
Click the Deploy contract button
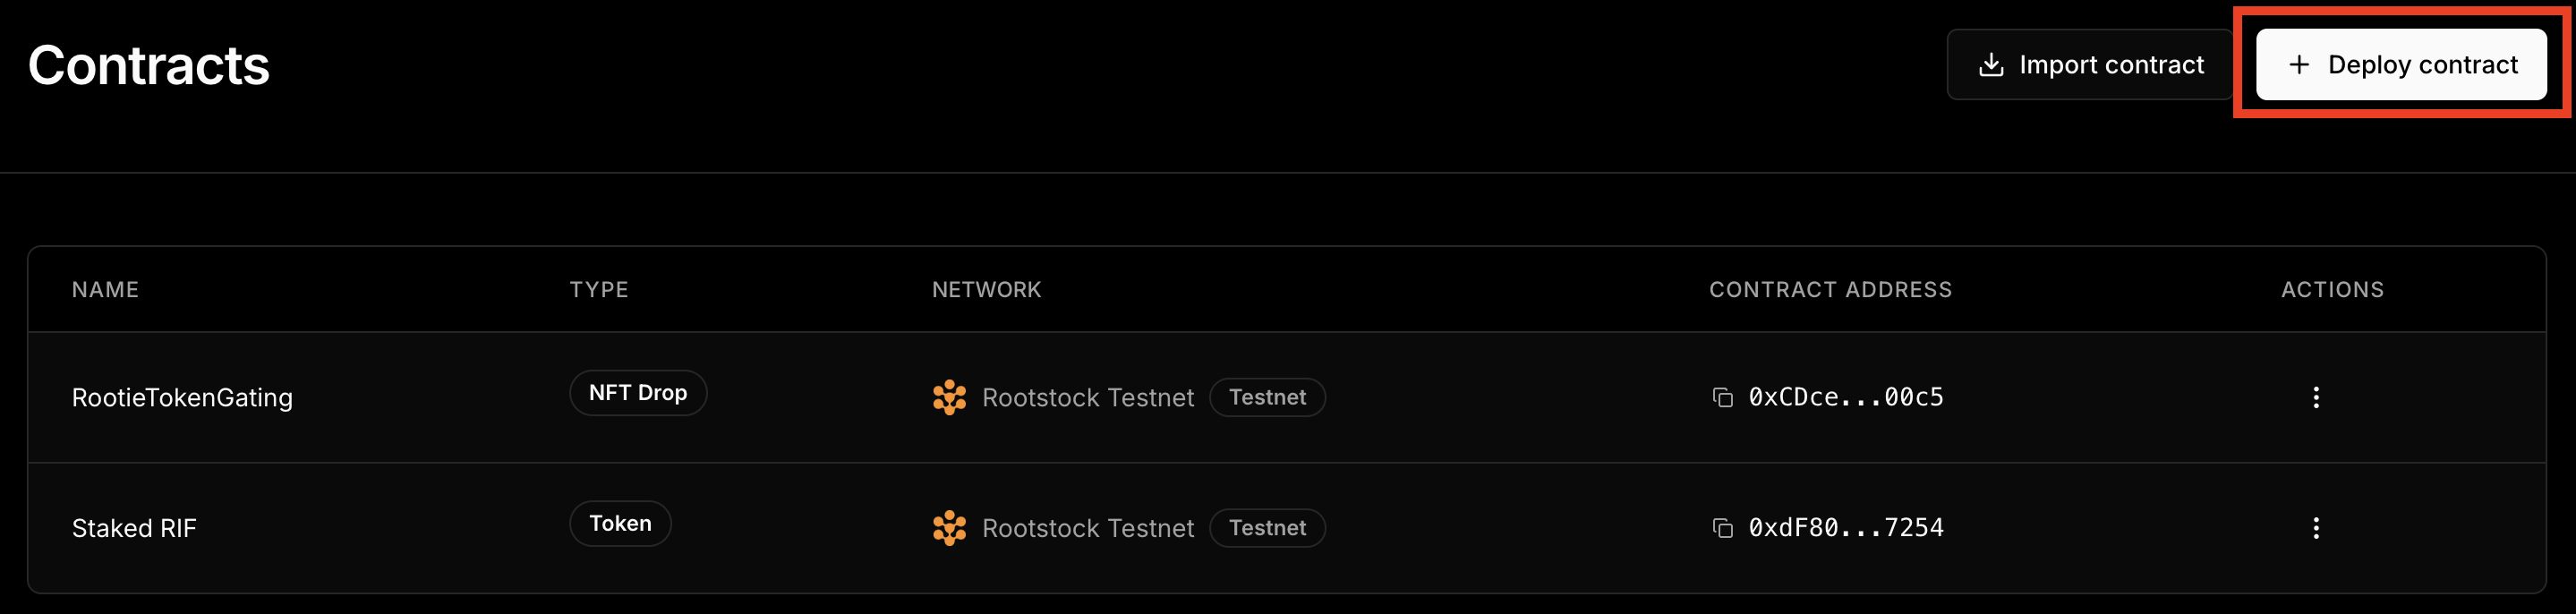click(2401, 65)
